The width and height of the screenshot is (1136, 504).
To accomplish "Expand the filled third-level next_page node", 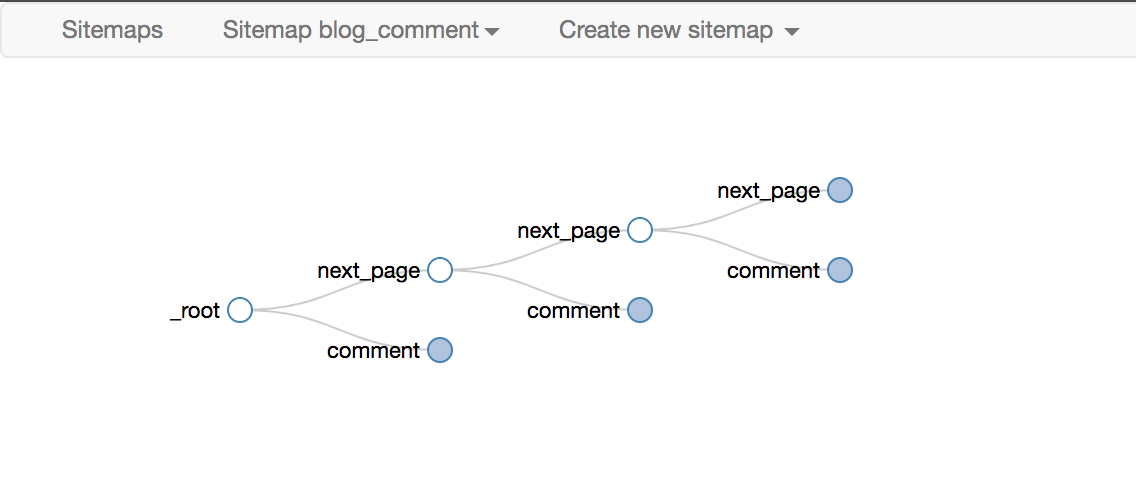I will coord(840,190).
